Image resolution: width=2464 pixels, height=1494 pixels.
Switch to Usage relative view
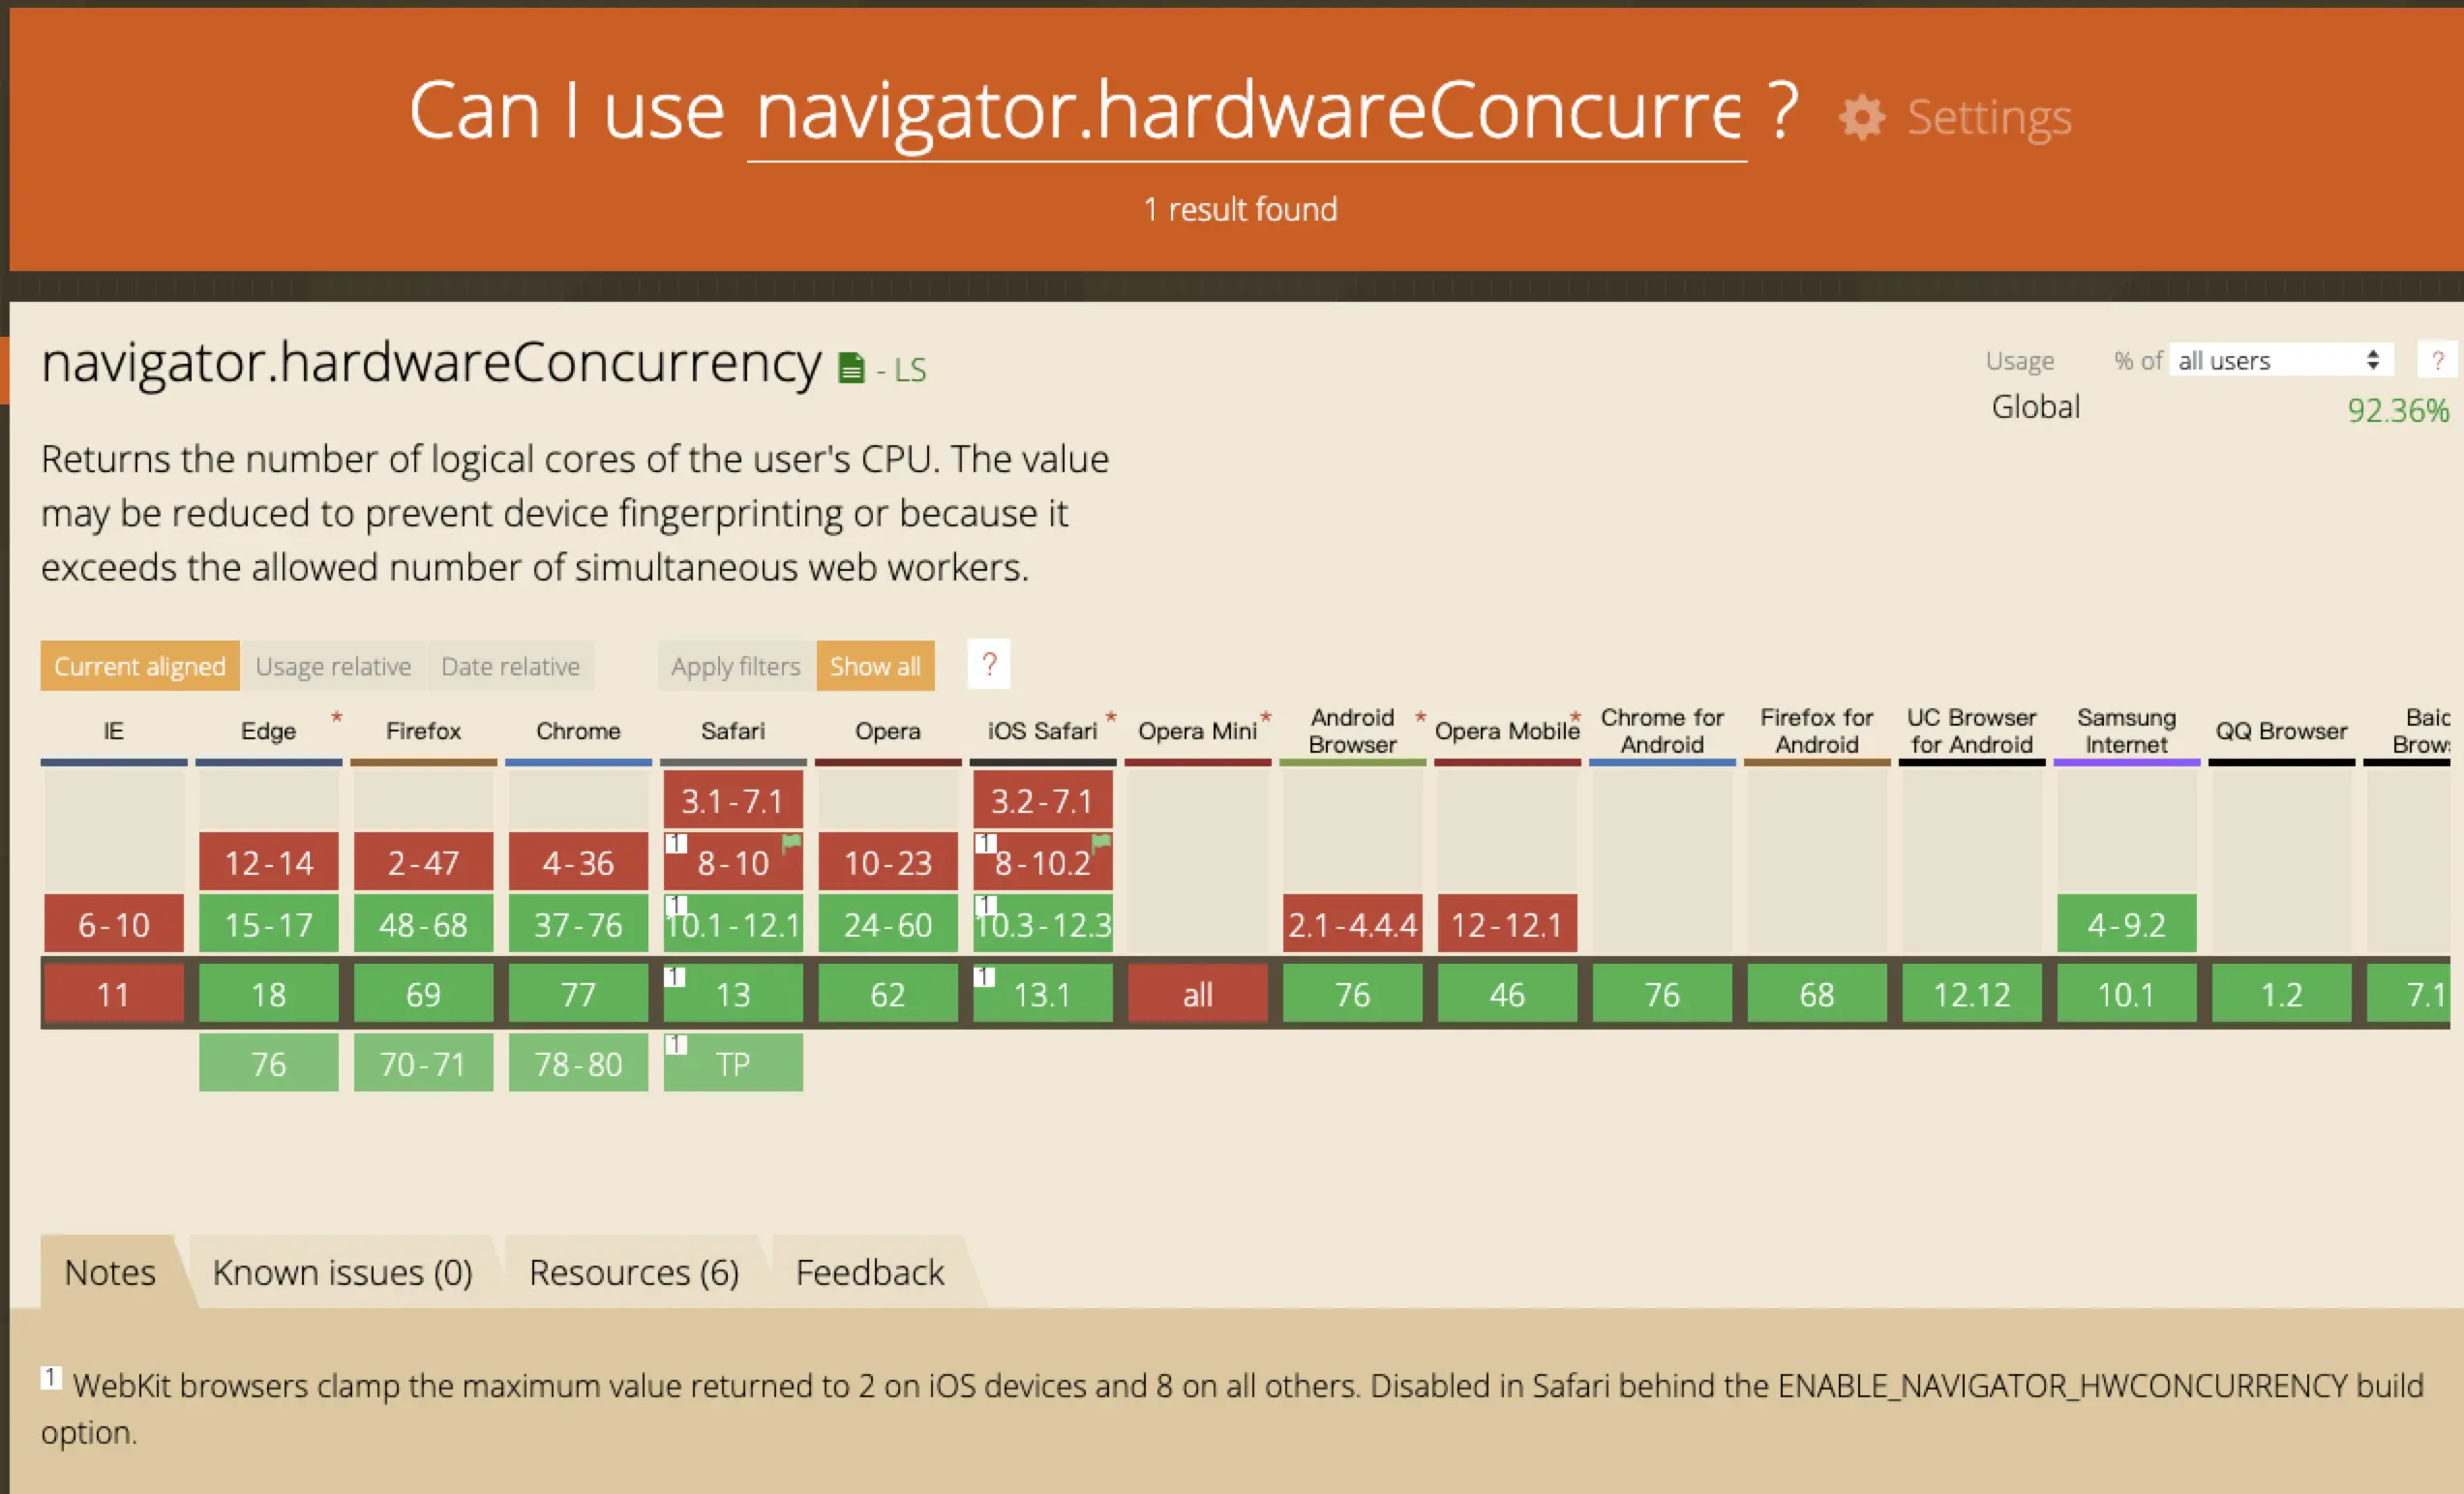pyautogui.click(x=333, y=666)
